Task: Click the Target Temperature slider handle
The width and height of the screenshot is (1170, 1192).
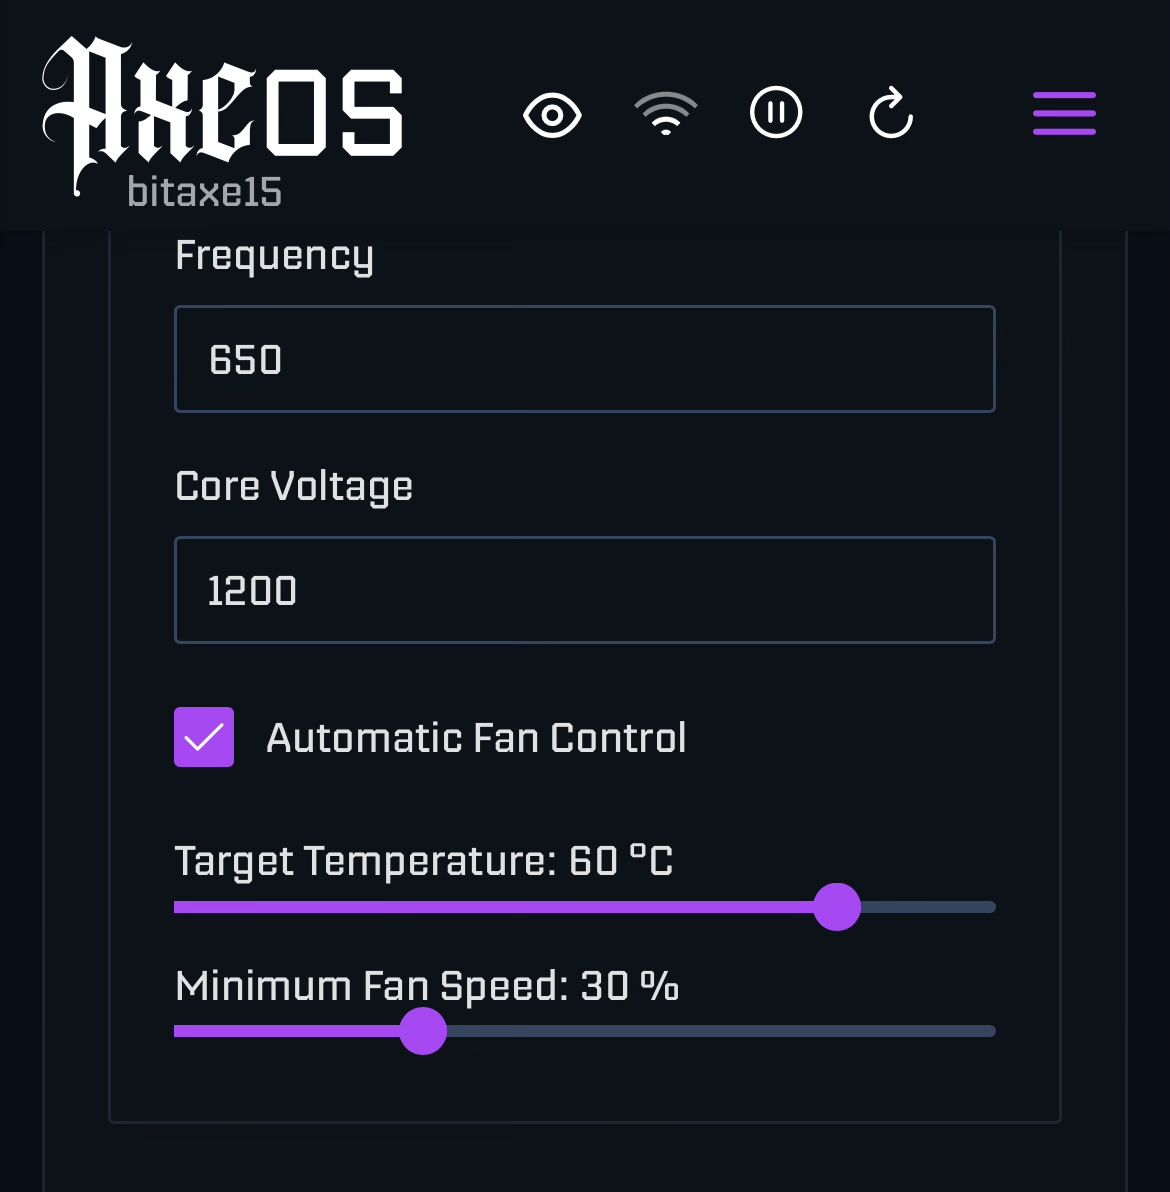Action: click(836, 907)
